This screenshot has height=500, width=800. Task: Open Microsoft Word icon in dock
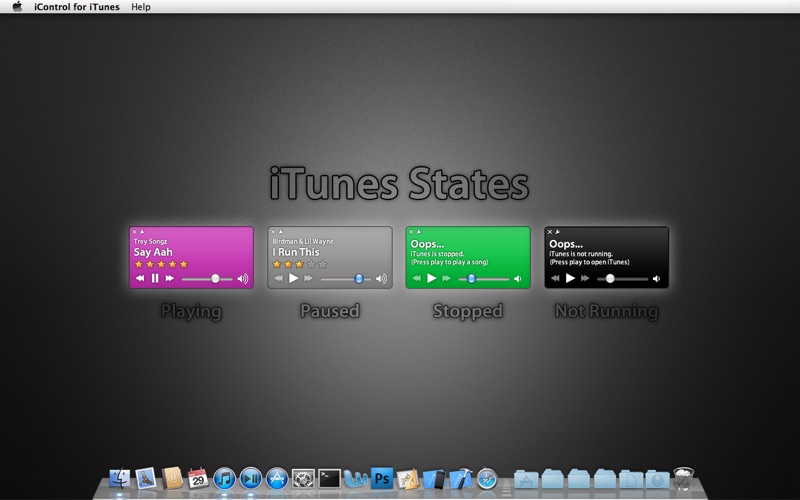tap(356, 479)
